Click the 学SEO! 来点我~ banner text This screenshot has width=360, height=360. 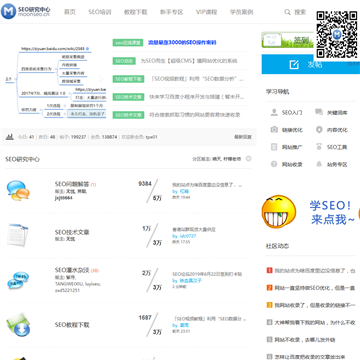[331, 212]
